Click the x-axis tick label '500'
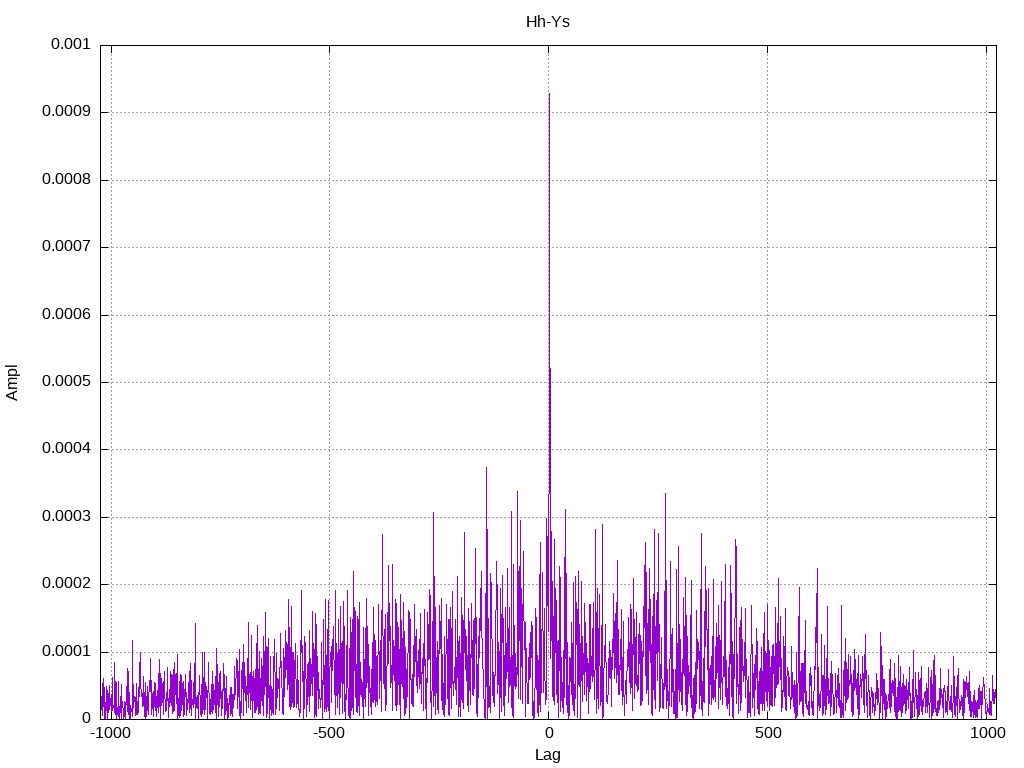This screenshot has height=768, width=1024. pos(768,733)
